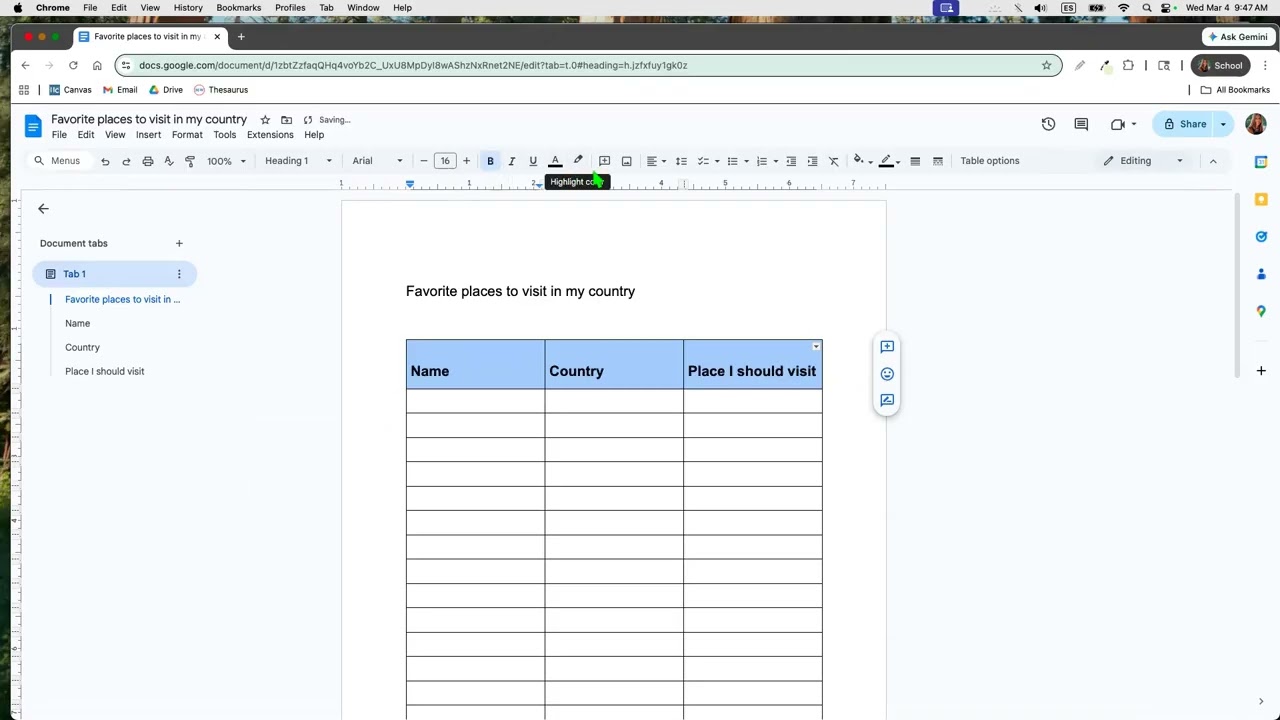
Task: Suggest edits icon beside the table
Action: tap(887, 400)
